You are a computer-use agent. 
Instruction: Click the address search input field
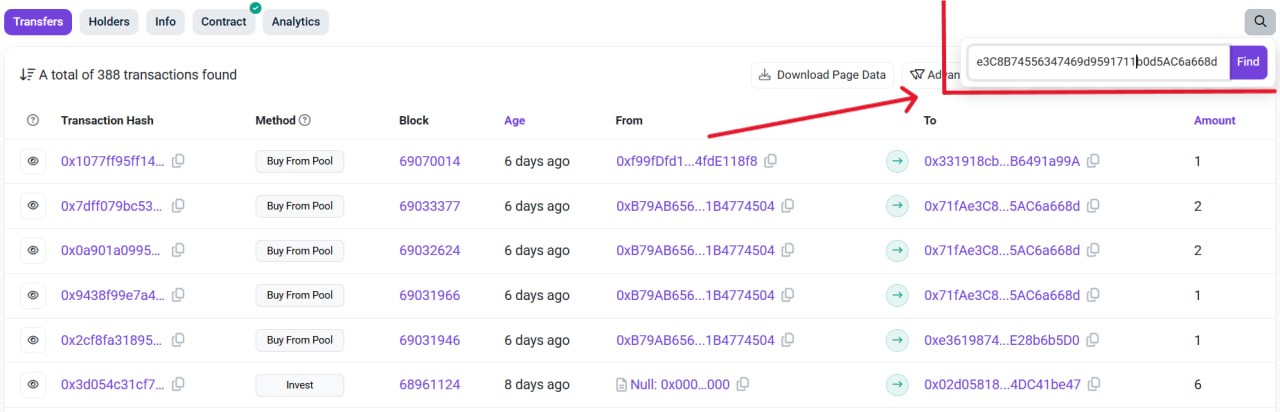[1098, 62]
